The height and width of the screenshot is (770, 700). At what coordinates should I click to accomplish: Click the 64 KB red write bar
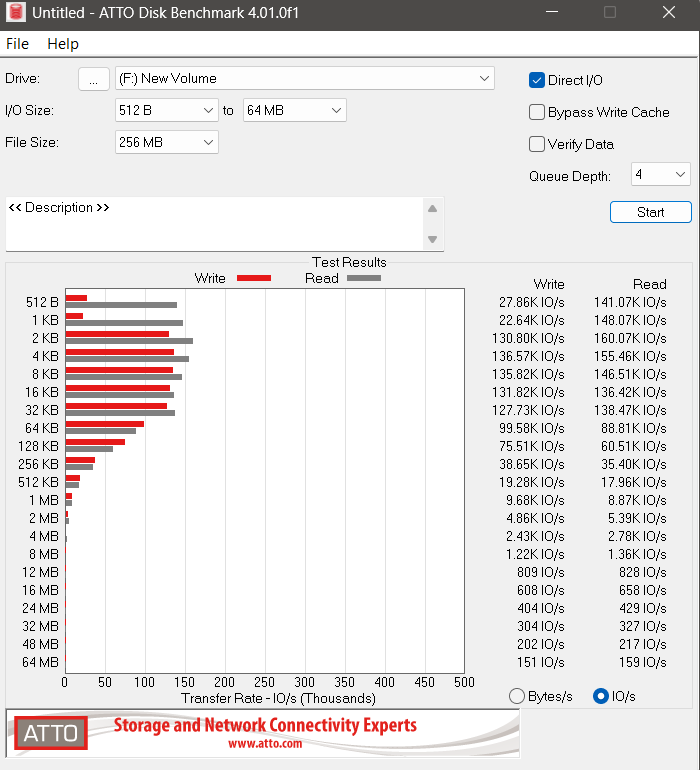pyautogui.click(x=105, y=424)
